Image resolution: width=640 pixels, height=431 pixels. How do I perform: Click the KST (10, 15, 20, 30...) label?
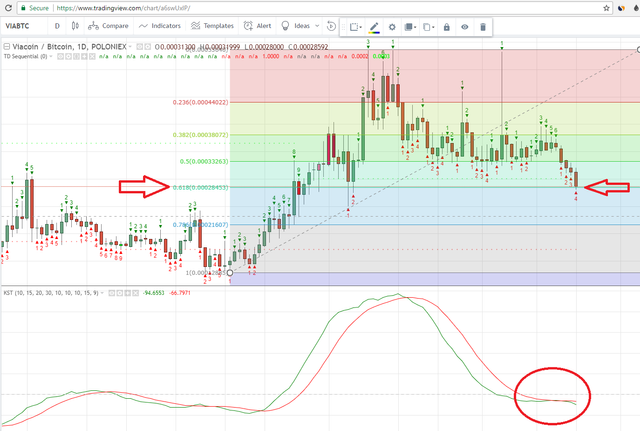click(x=51, y=293)
